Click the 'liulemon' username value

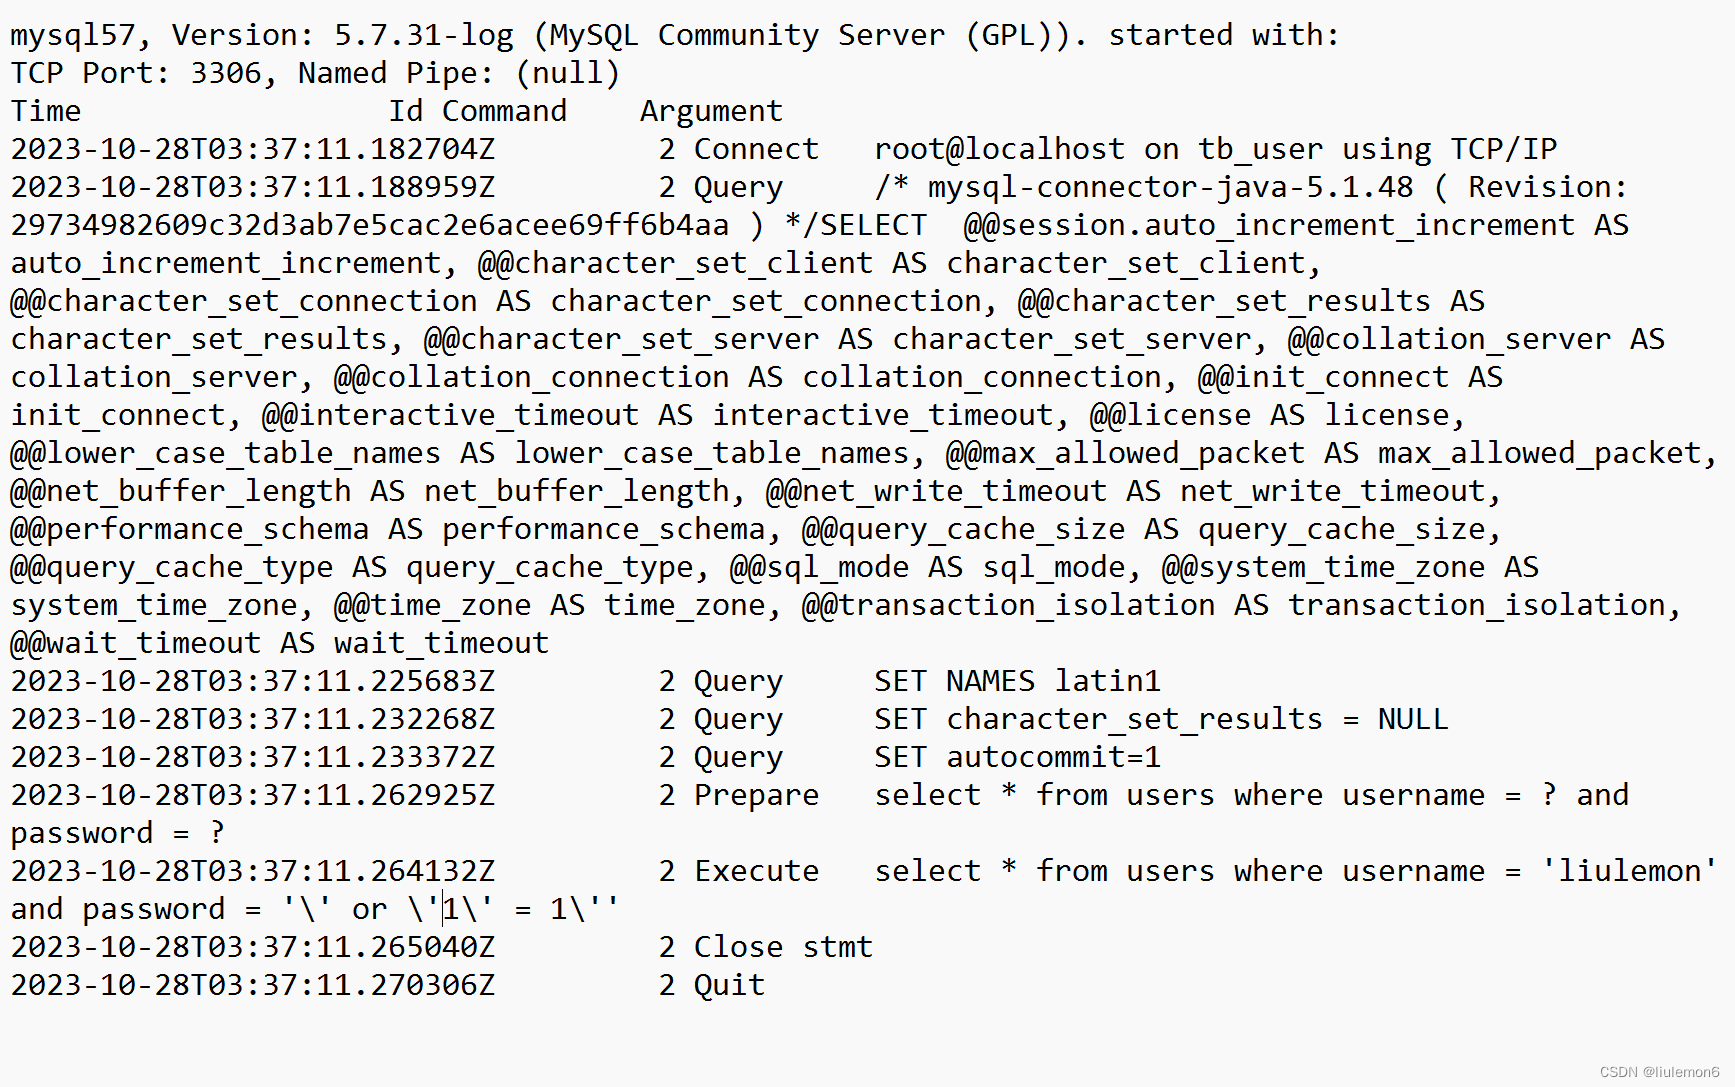(x=1629, y=871)
